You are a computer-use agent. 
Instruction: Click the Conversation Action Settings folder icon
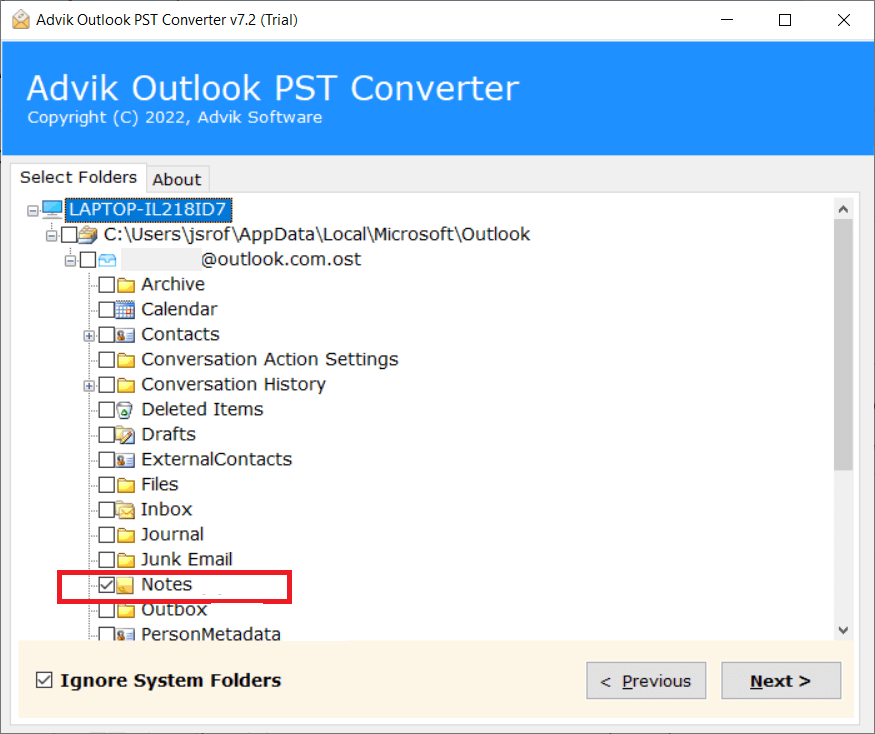[x=126, y=360]
